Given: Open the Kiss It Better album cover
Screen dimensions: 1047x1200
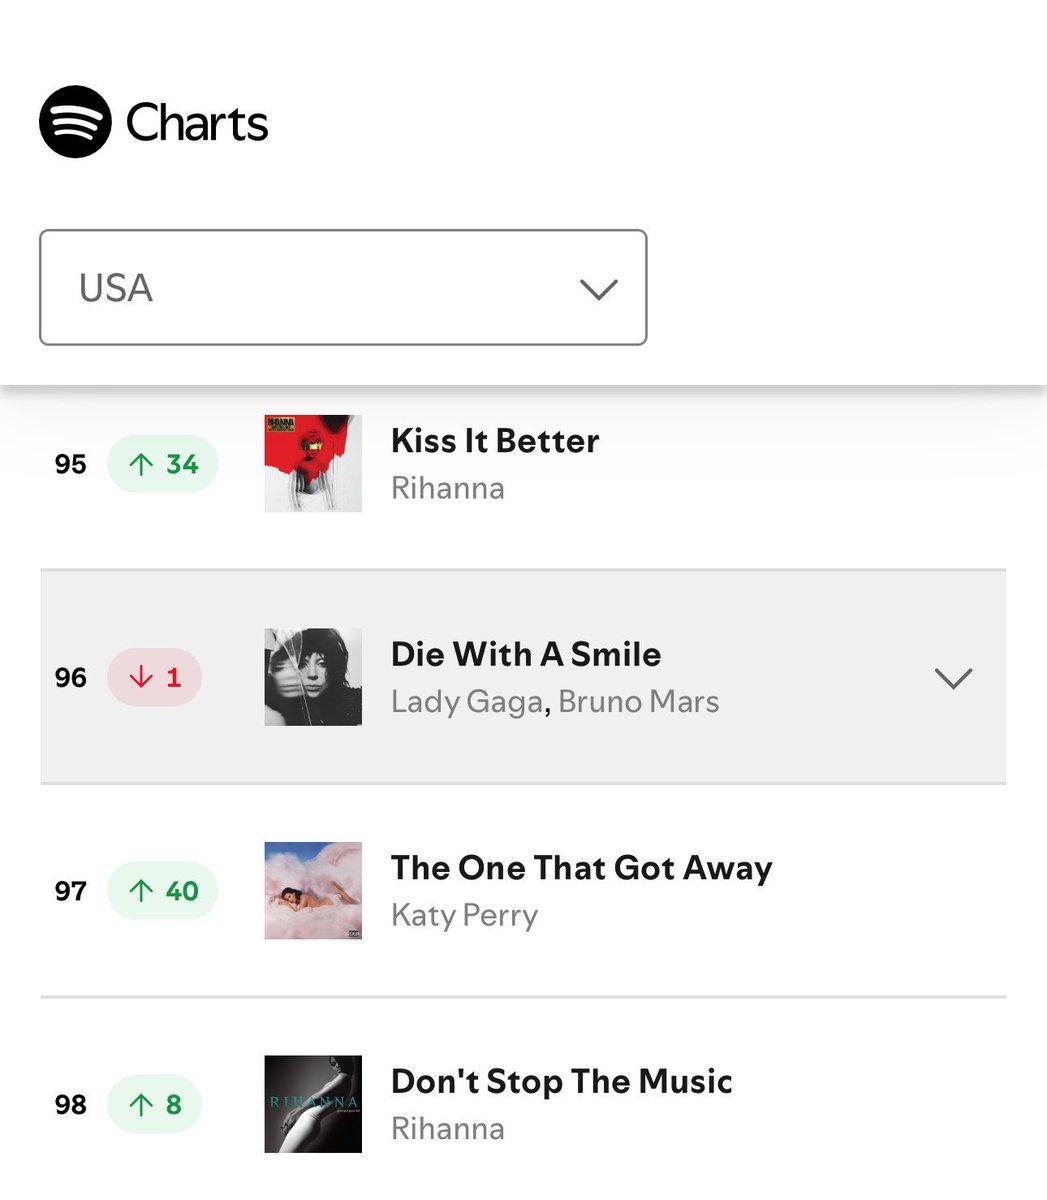Looking at the screenshot, I should click(313, 464).
